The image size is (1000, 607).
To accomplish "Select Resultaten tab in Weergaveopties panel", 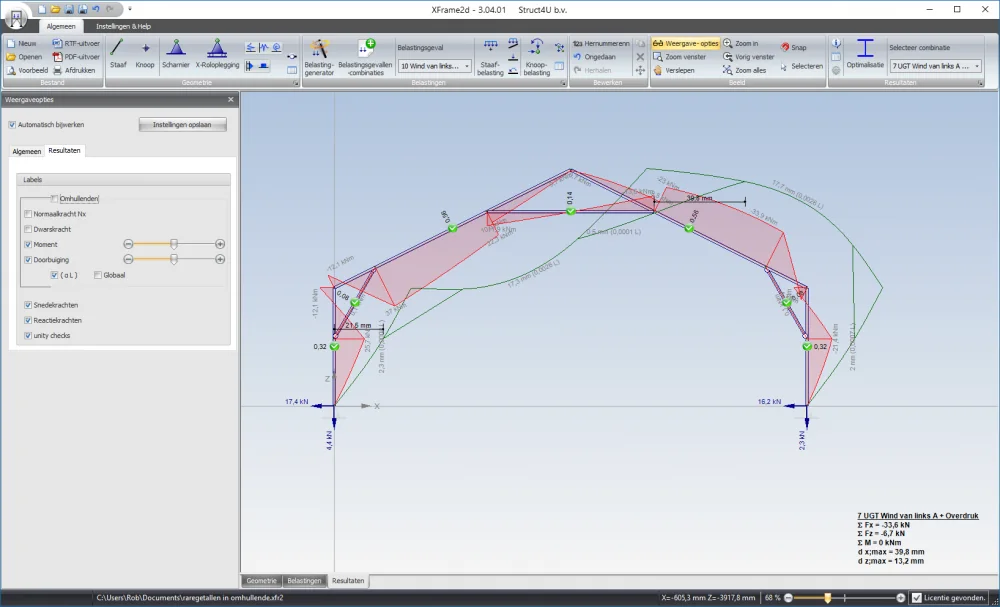I will tap(64, 150).
